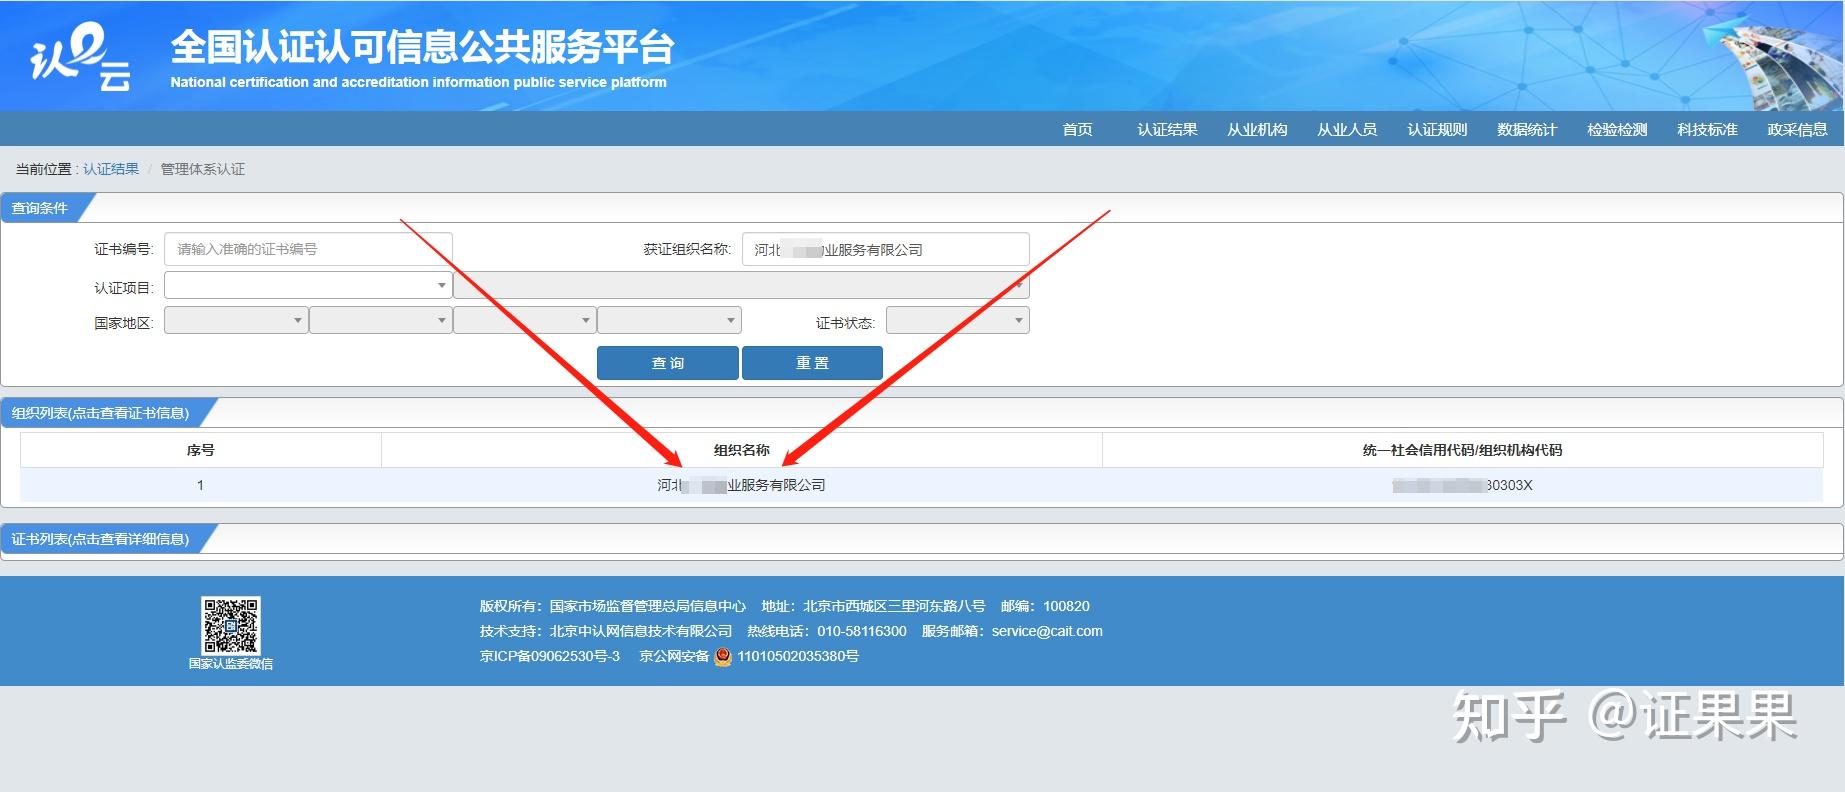
Task: Click the 认证结果 breadcrumb link
Action: click(111, 169)
